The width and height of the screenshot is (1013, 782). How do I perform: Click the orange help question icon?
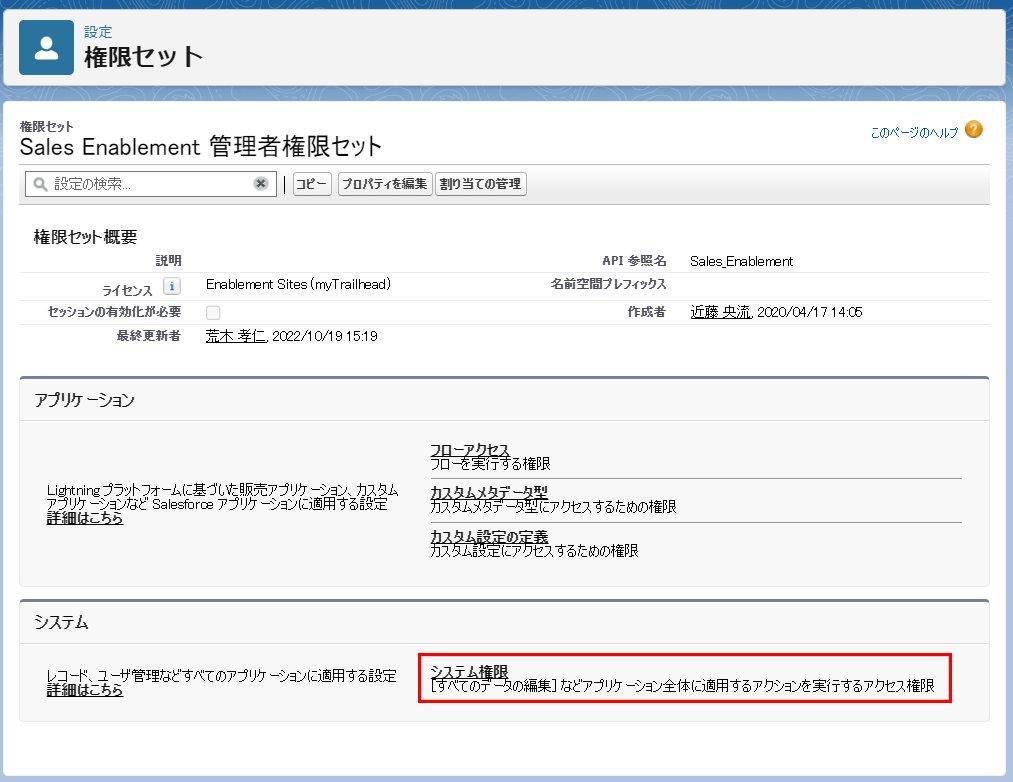click(974, 130)
